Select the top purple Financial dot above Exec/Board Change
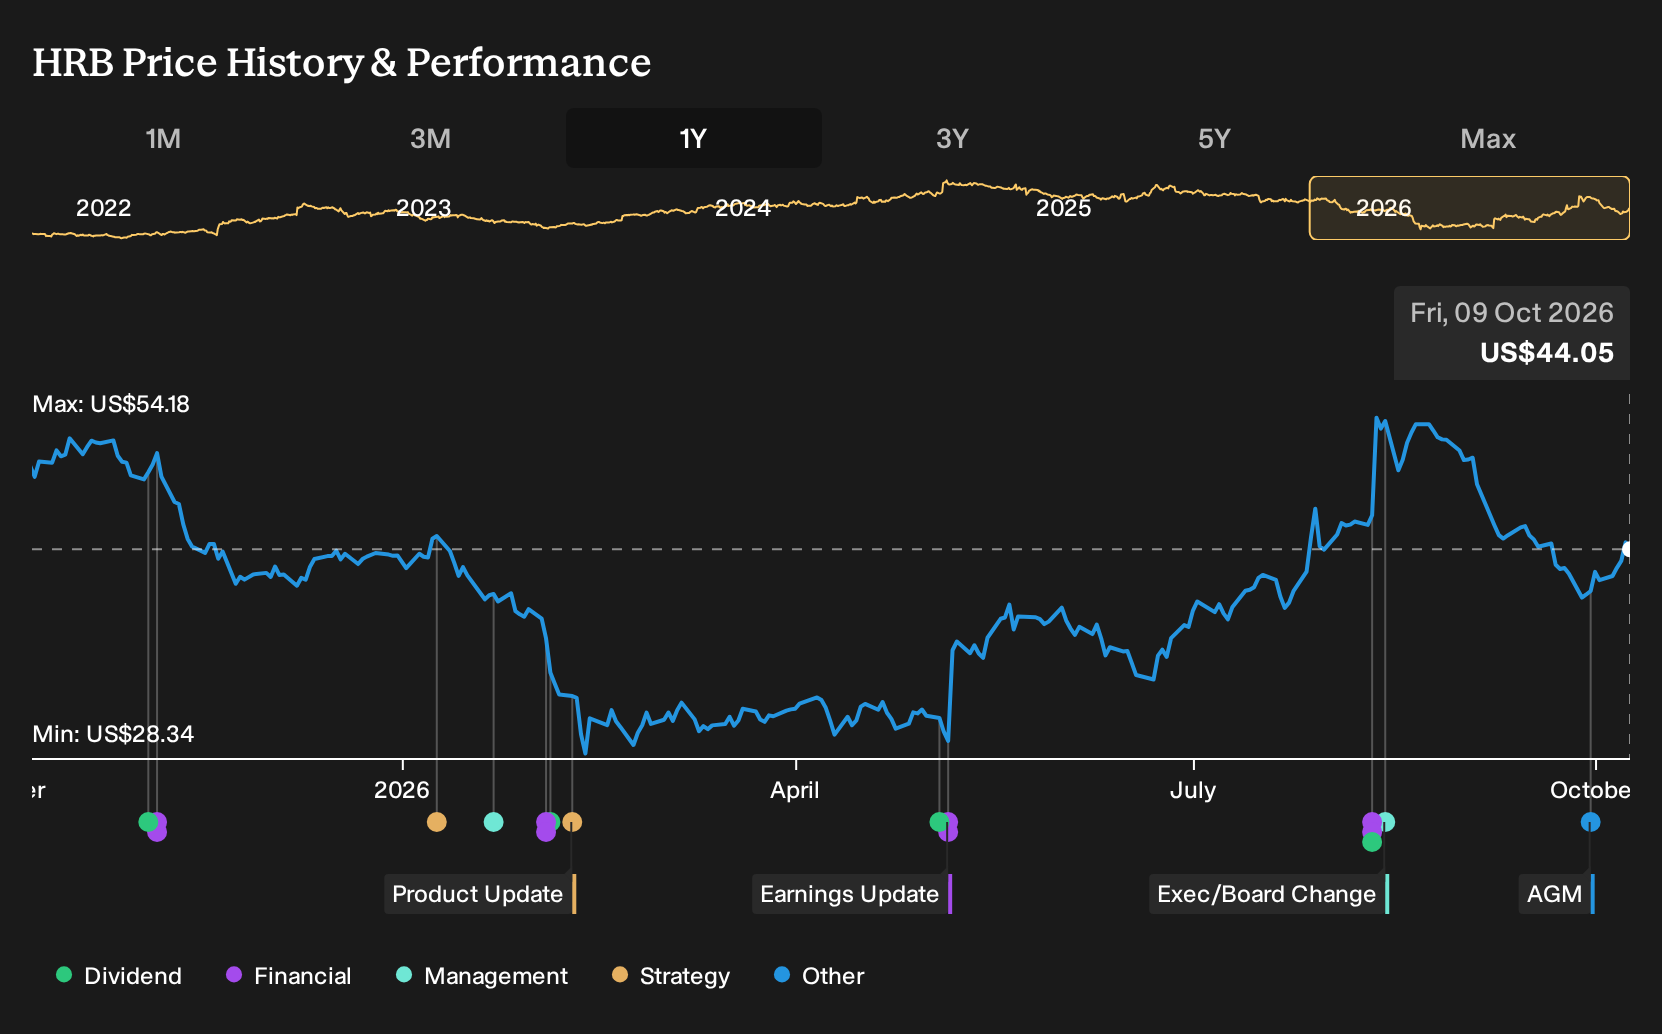Screen dimensions: 1662x1034 [x=1372, y=822]
